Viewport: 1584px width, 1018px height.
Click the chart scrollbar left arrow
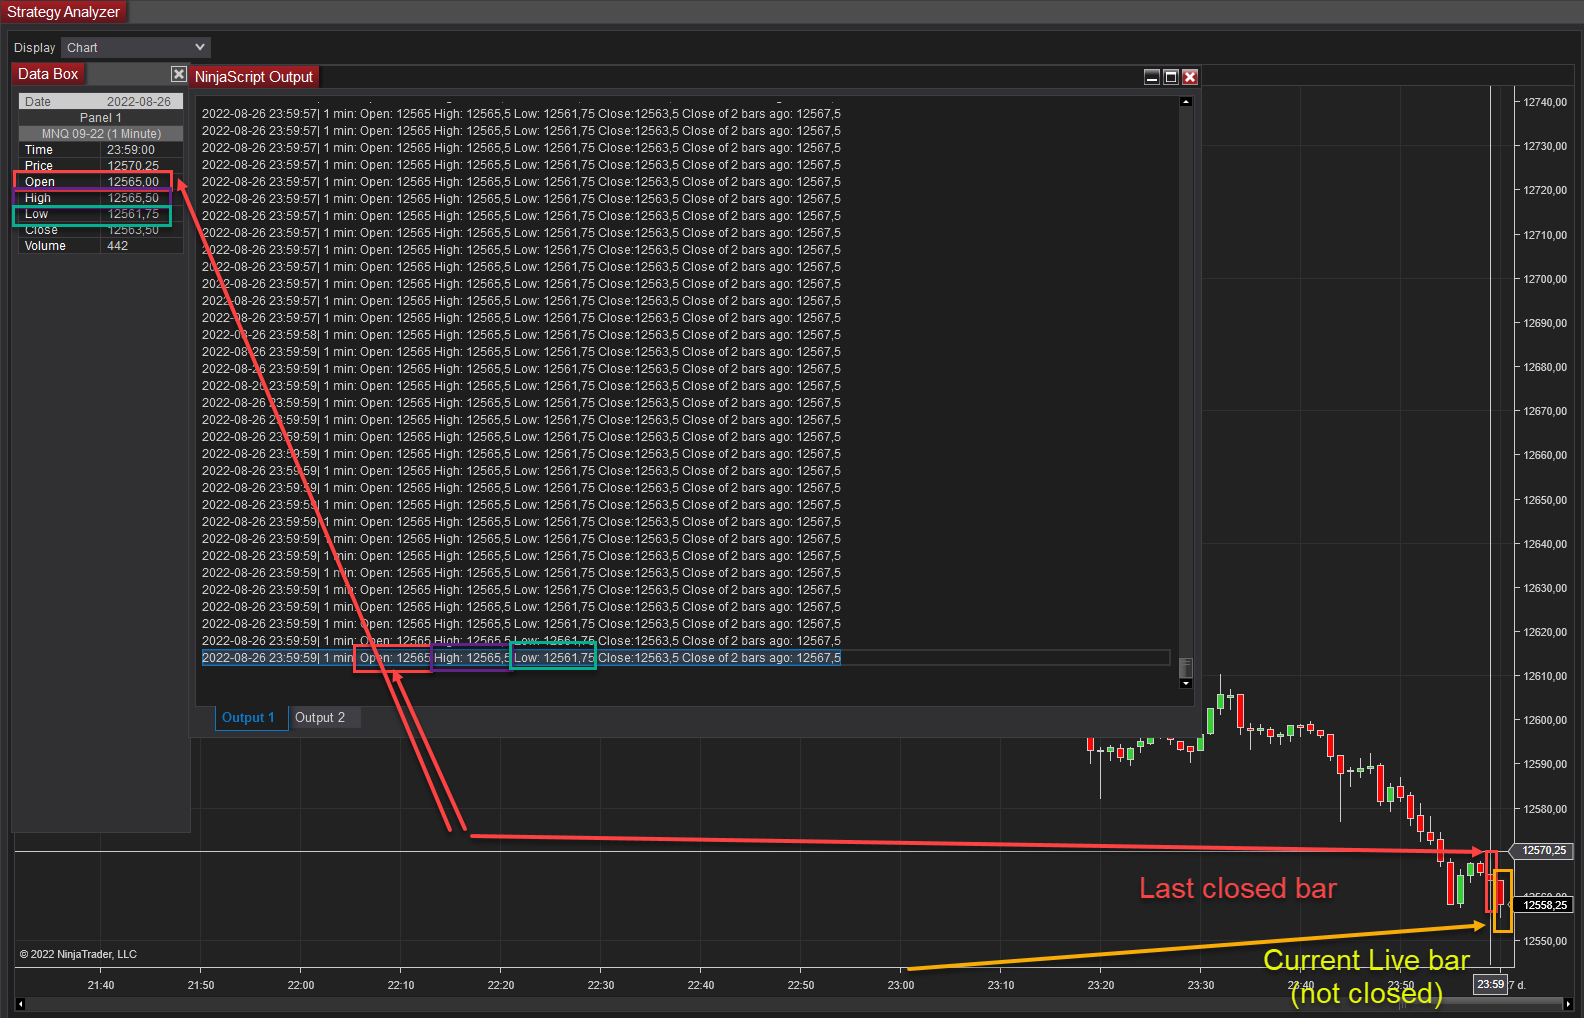[20, 1004]
